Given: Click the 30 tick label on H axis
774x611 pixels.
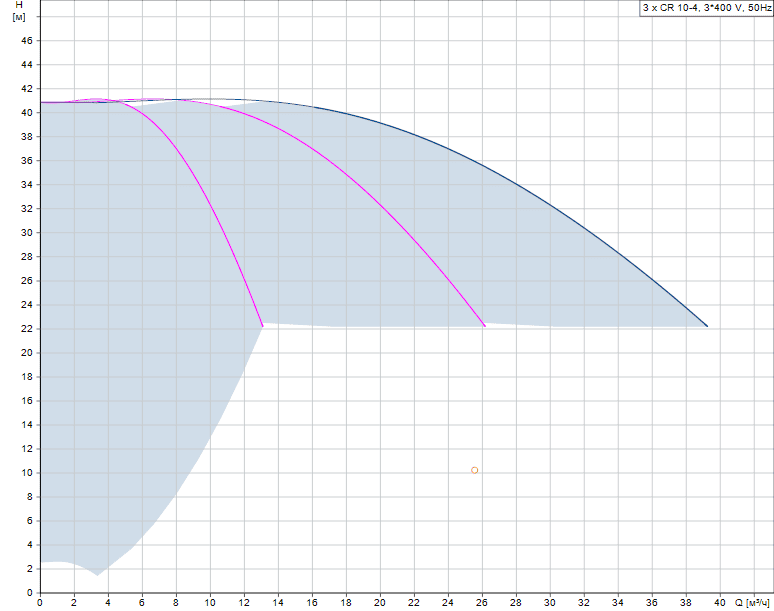Looking at the screenshot, I should coord(27,232).
